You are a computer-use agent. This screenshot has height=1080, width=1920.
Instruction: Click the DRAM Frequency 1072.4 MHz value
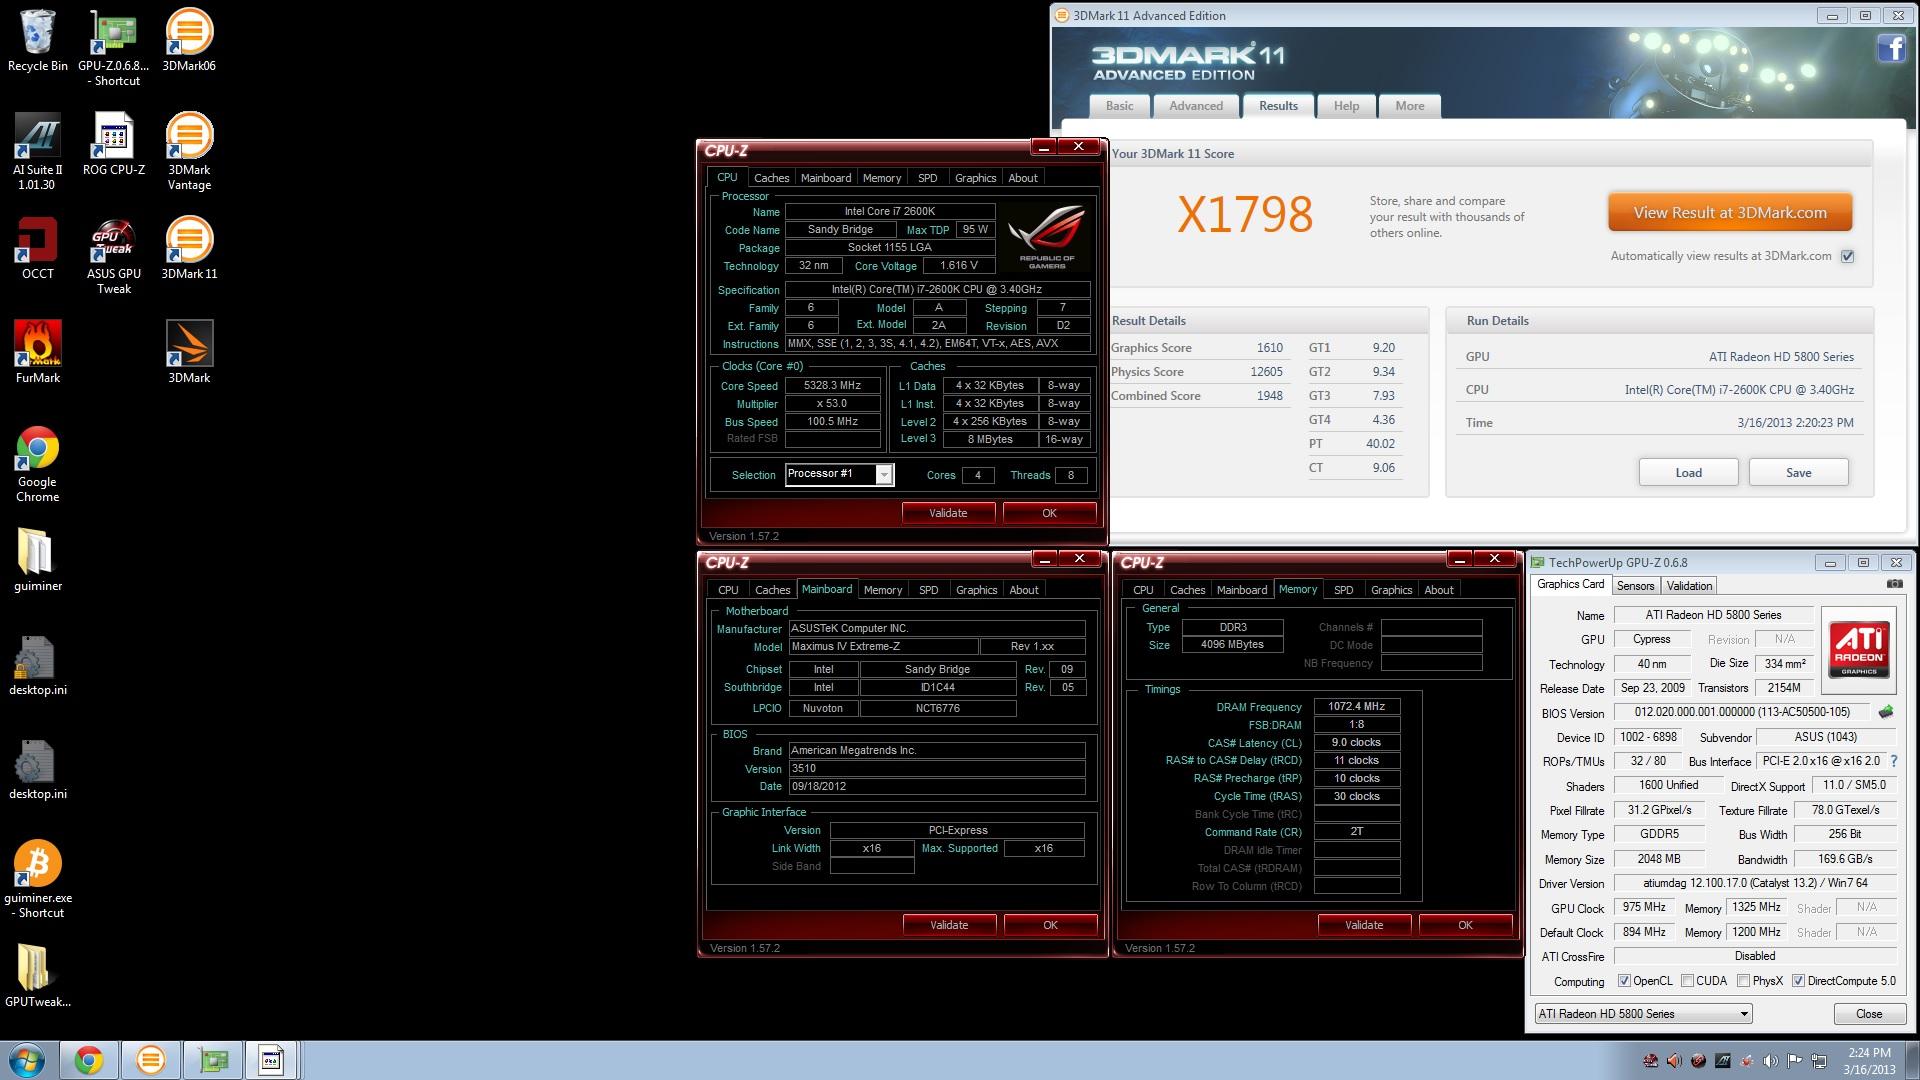click(1356, 706)
